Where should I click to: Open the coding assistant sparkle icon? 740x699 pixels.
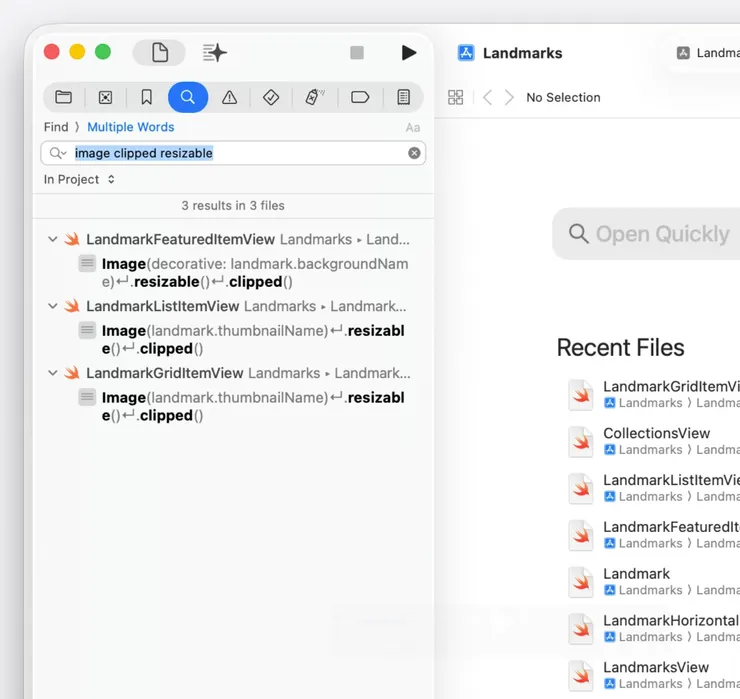pos(215,52)
